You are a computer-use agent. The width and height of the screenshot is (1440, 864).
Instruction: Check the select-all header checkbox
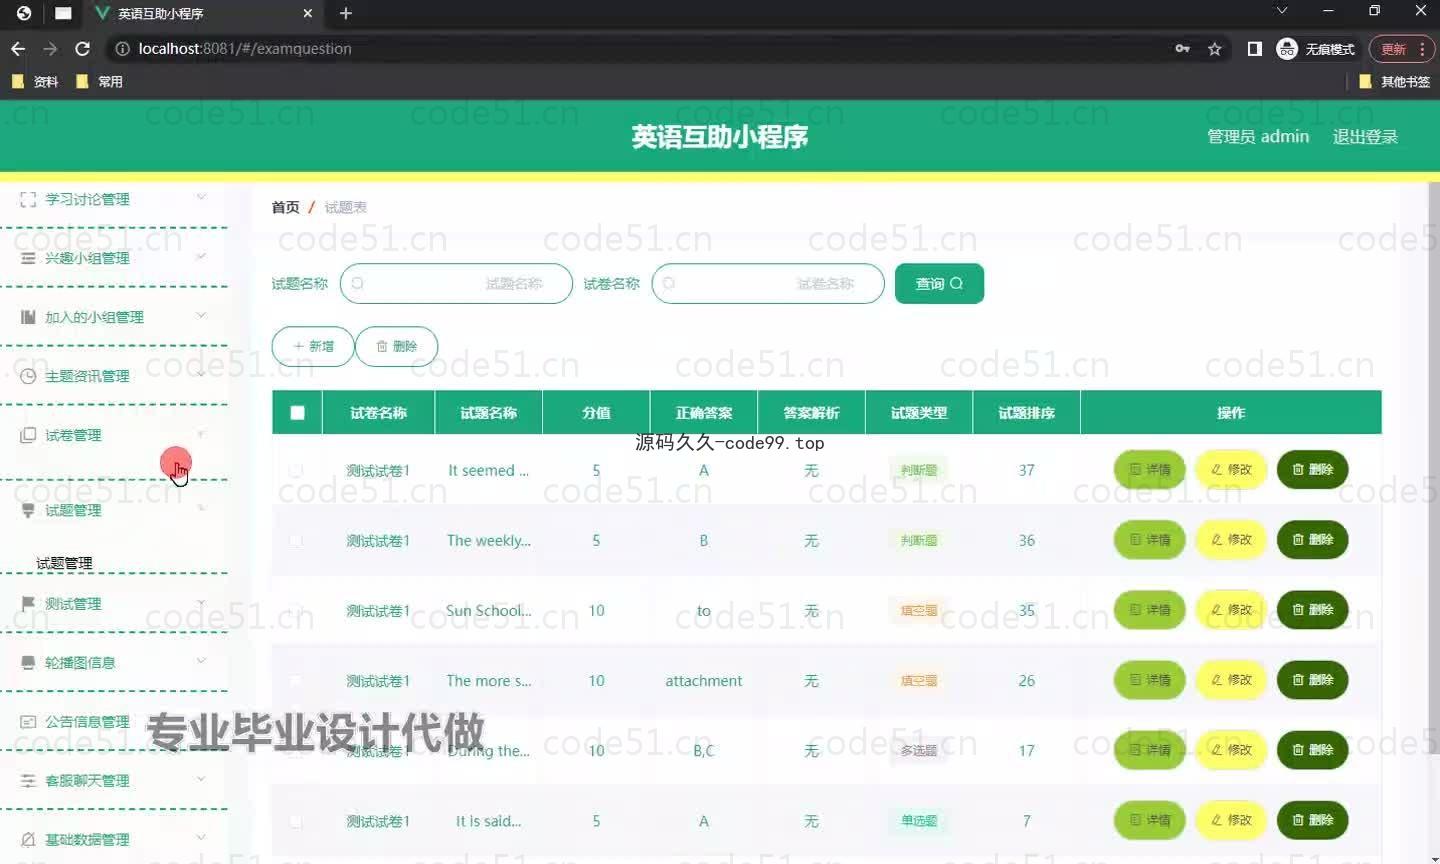point(297,412)
